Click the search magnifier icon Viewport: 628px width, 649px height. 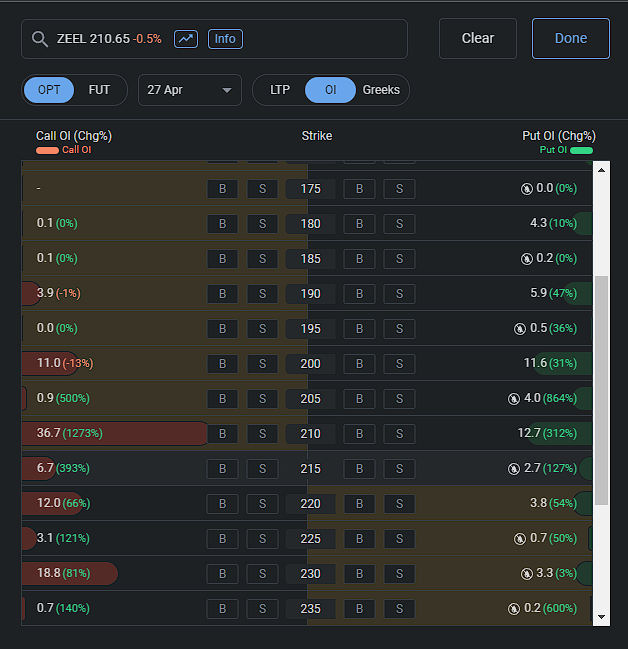[40, 39]
